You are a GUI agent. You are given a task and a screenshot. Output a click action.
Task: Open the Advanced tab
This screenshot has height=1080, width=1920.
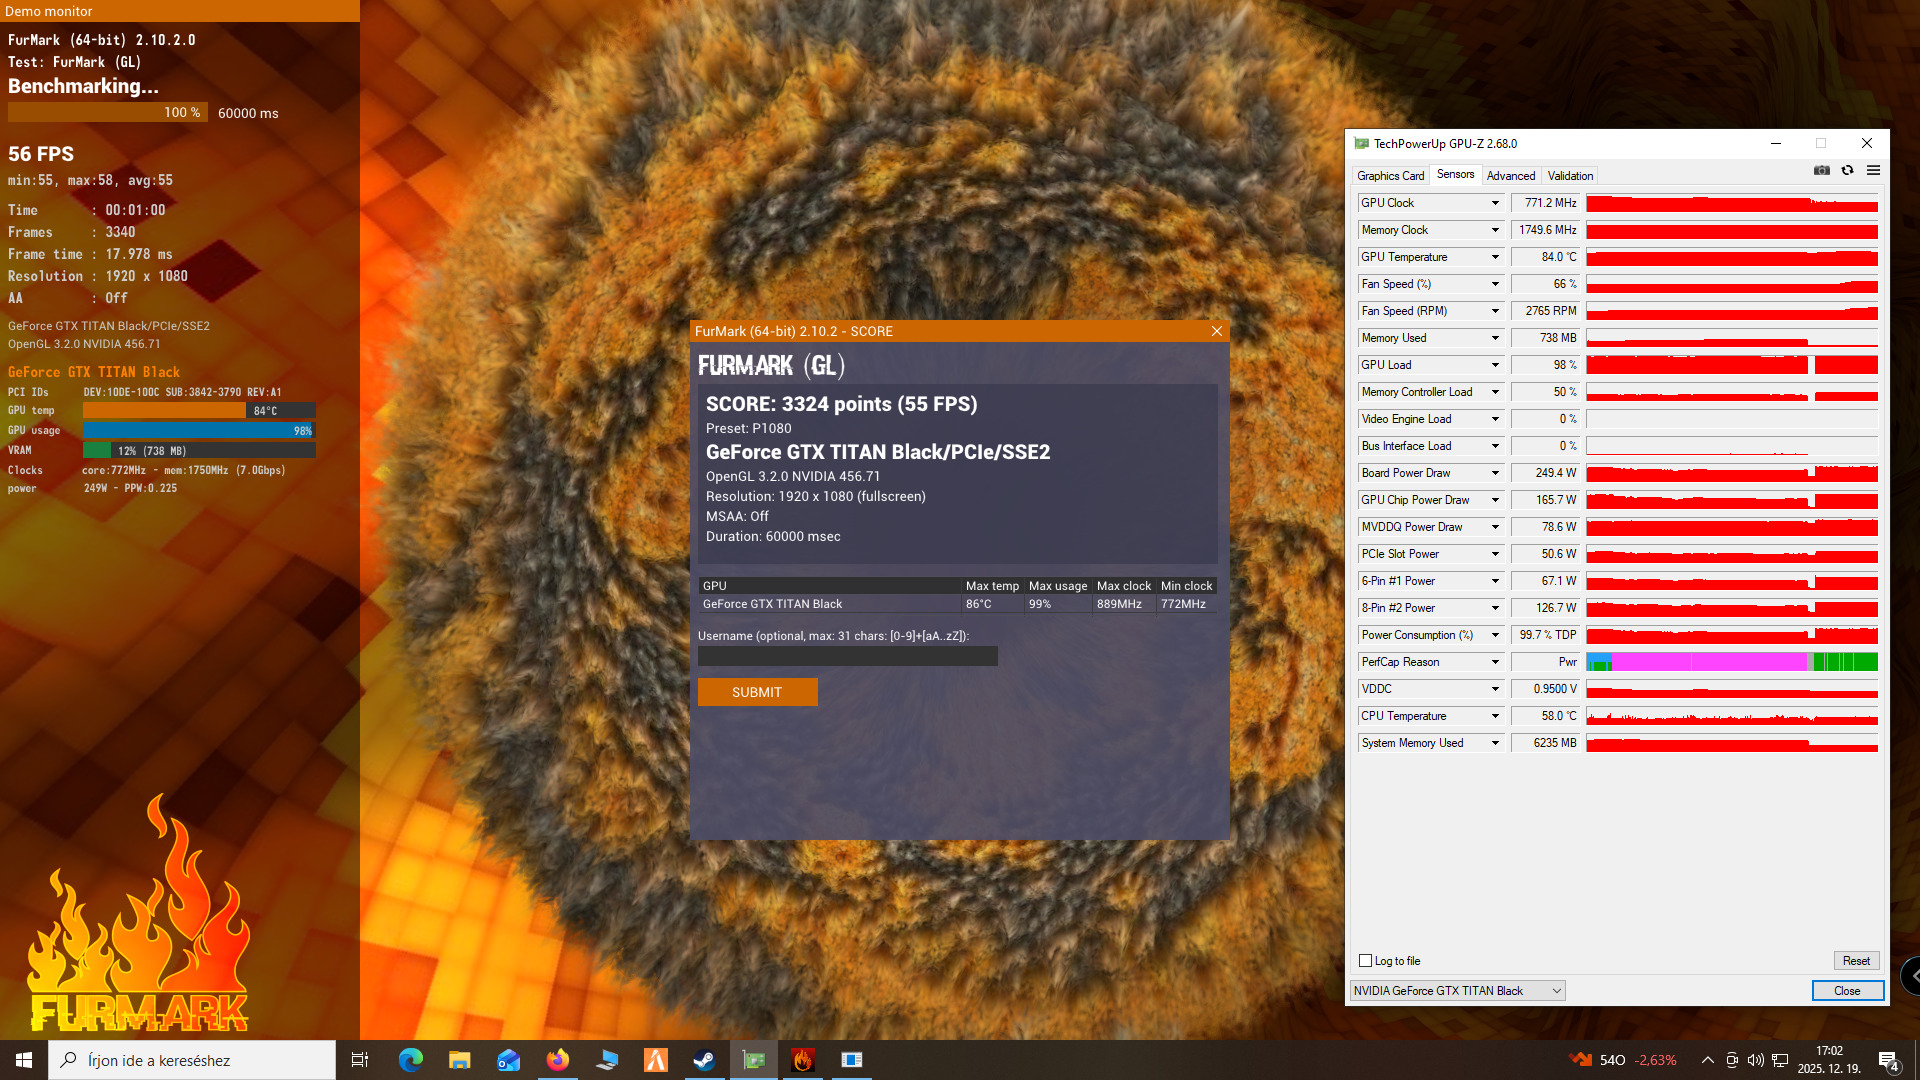1510,176
